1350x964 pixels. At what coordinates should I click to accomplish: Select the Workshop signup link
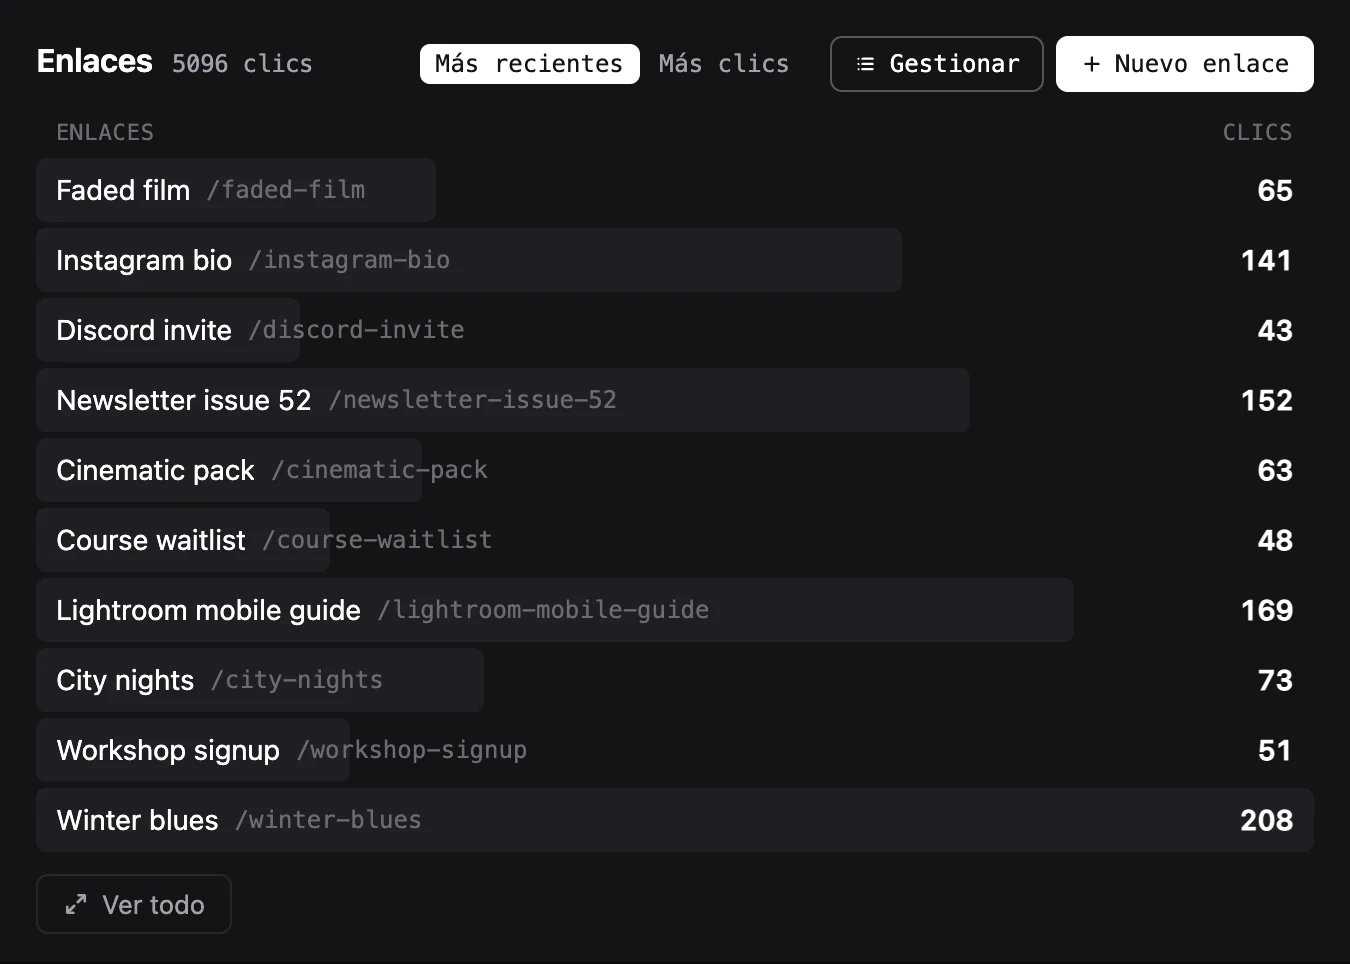[x=674, y=750]
